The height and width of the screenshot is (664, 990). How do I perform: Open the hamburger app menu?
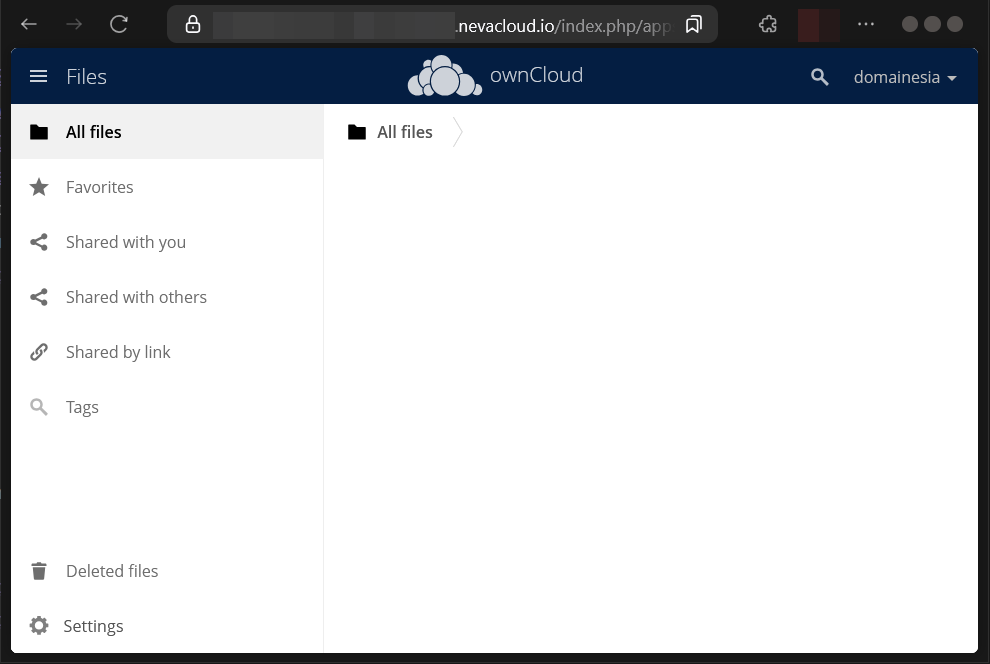pyautogui.click(x=39, y=76)
